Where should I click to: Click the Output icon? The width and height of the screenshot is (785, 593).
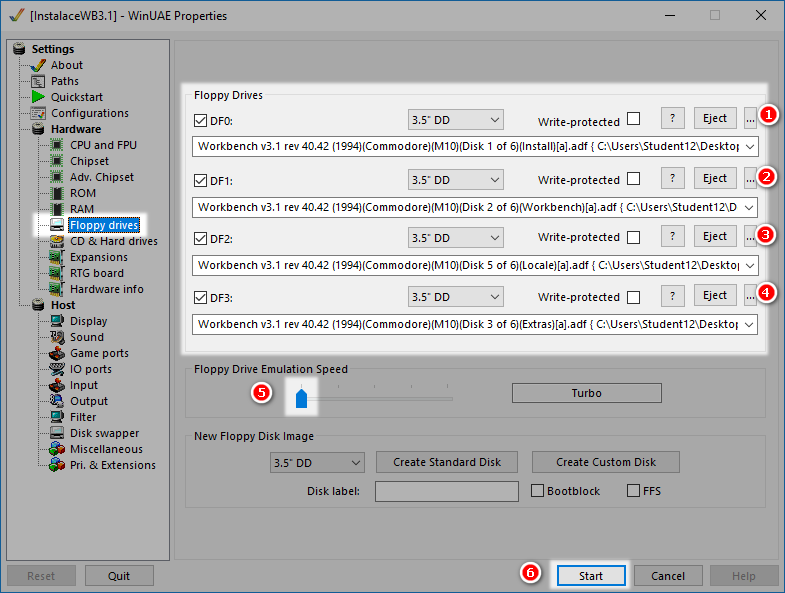57,401
